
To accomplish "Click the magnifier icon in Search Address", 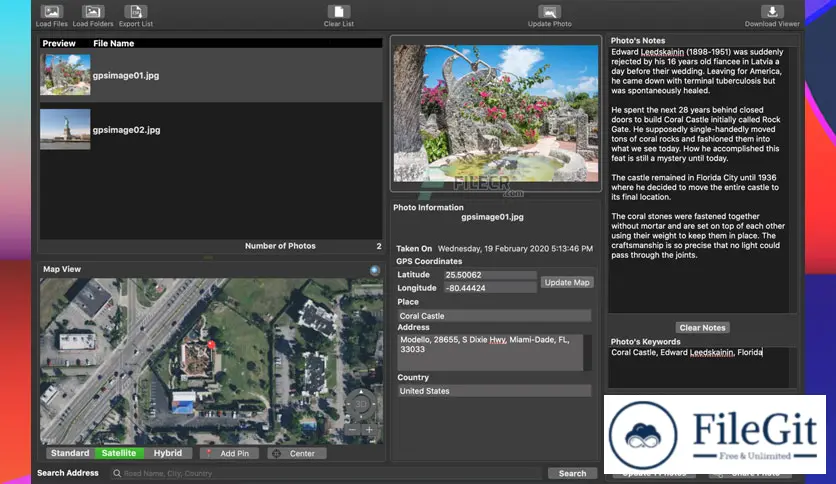I will coord(117,473).
